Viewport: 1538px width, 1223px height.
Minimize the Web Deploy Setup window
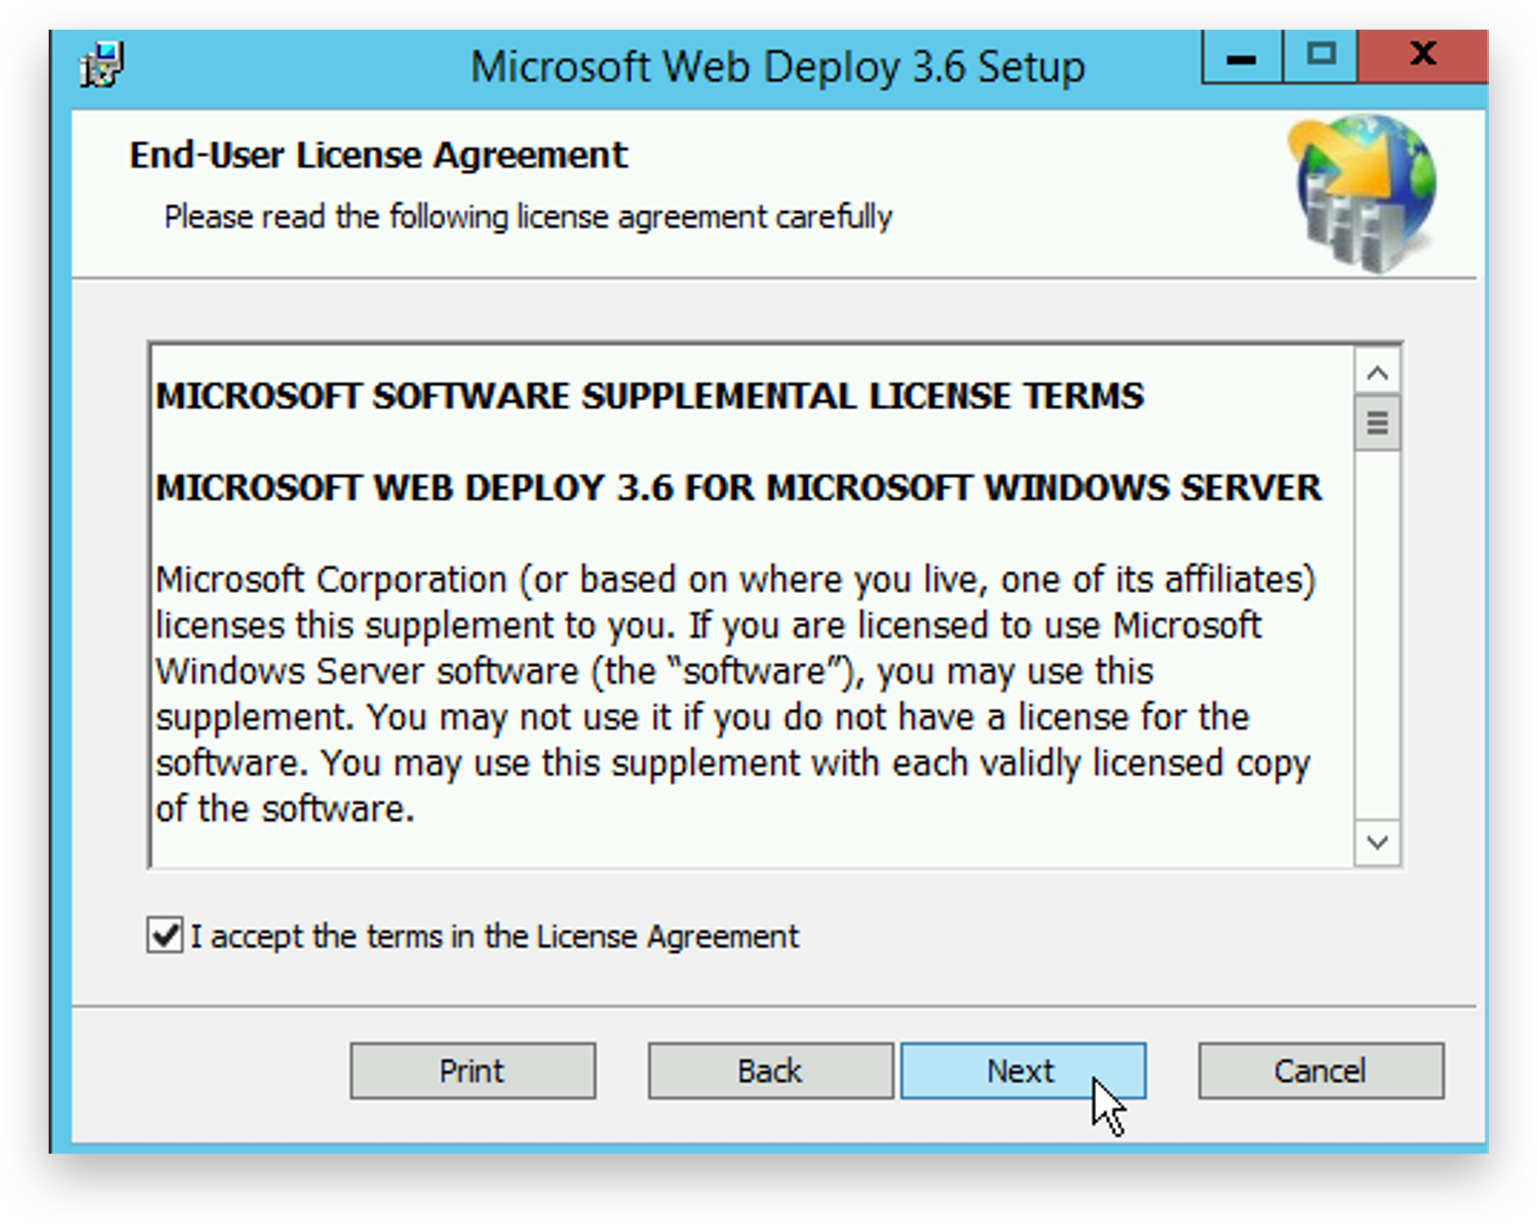point(1241,57)
